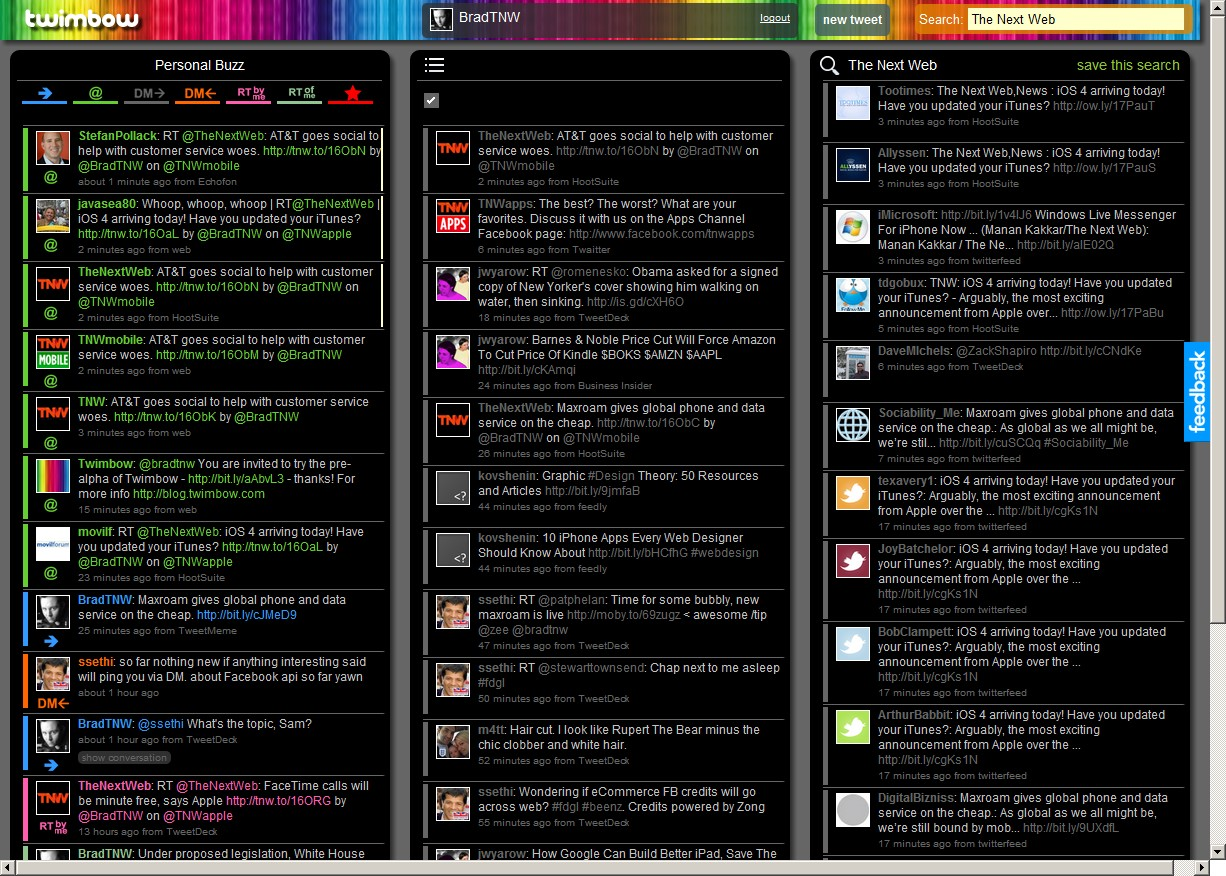Click the magnifier icon beside The Next Web
This screenshot has width=1226, height=876.
(829, 66)
